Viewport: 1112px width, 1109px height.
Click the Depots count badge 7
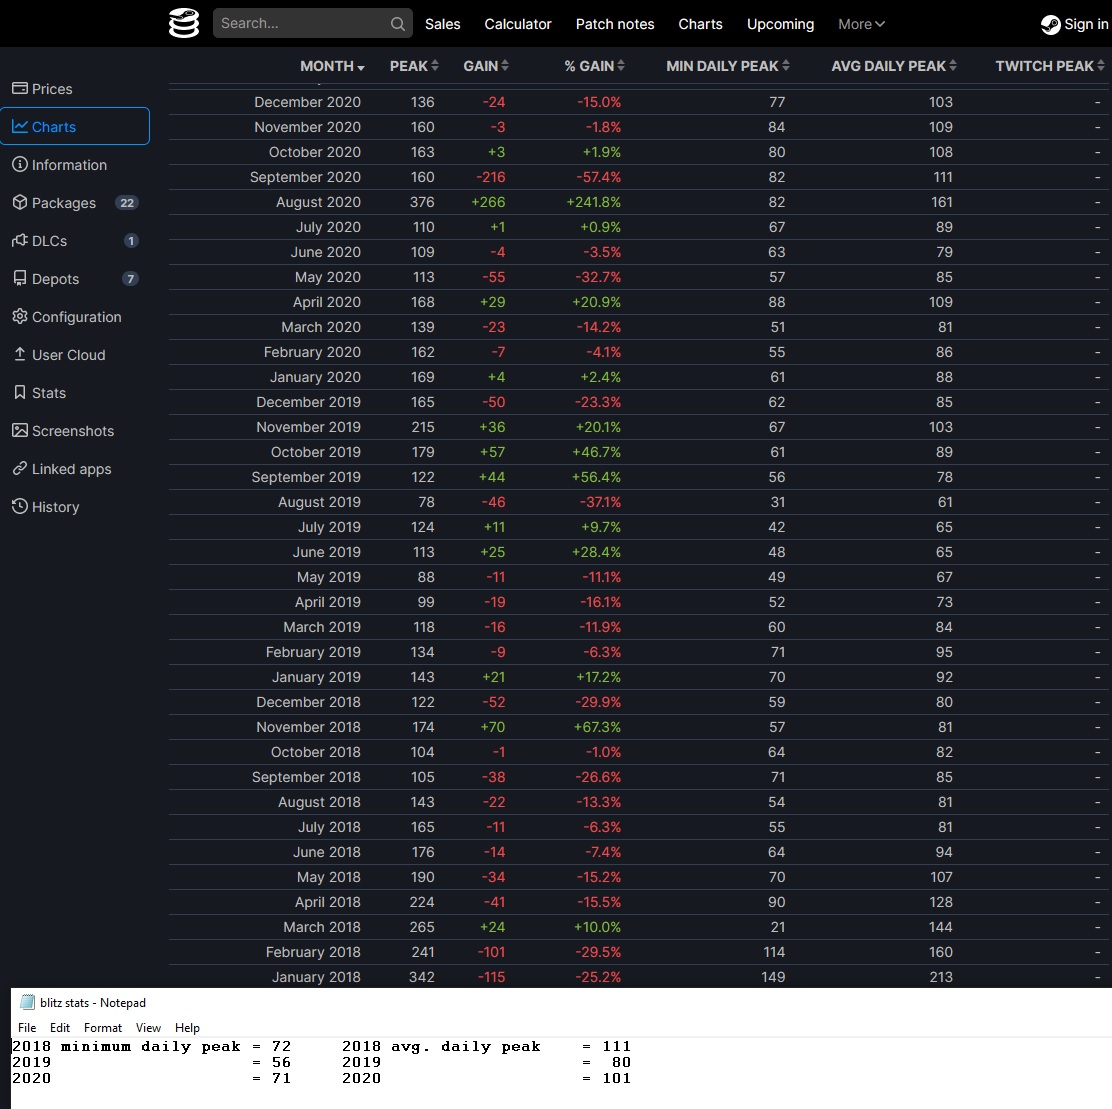(x=130, y=279)
